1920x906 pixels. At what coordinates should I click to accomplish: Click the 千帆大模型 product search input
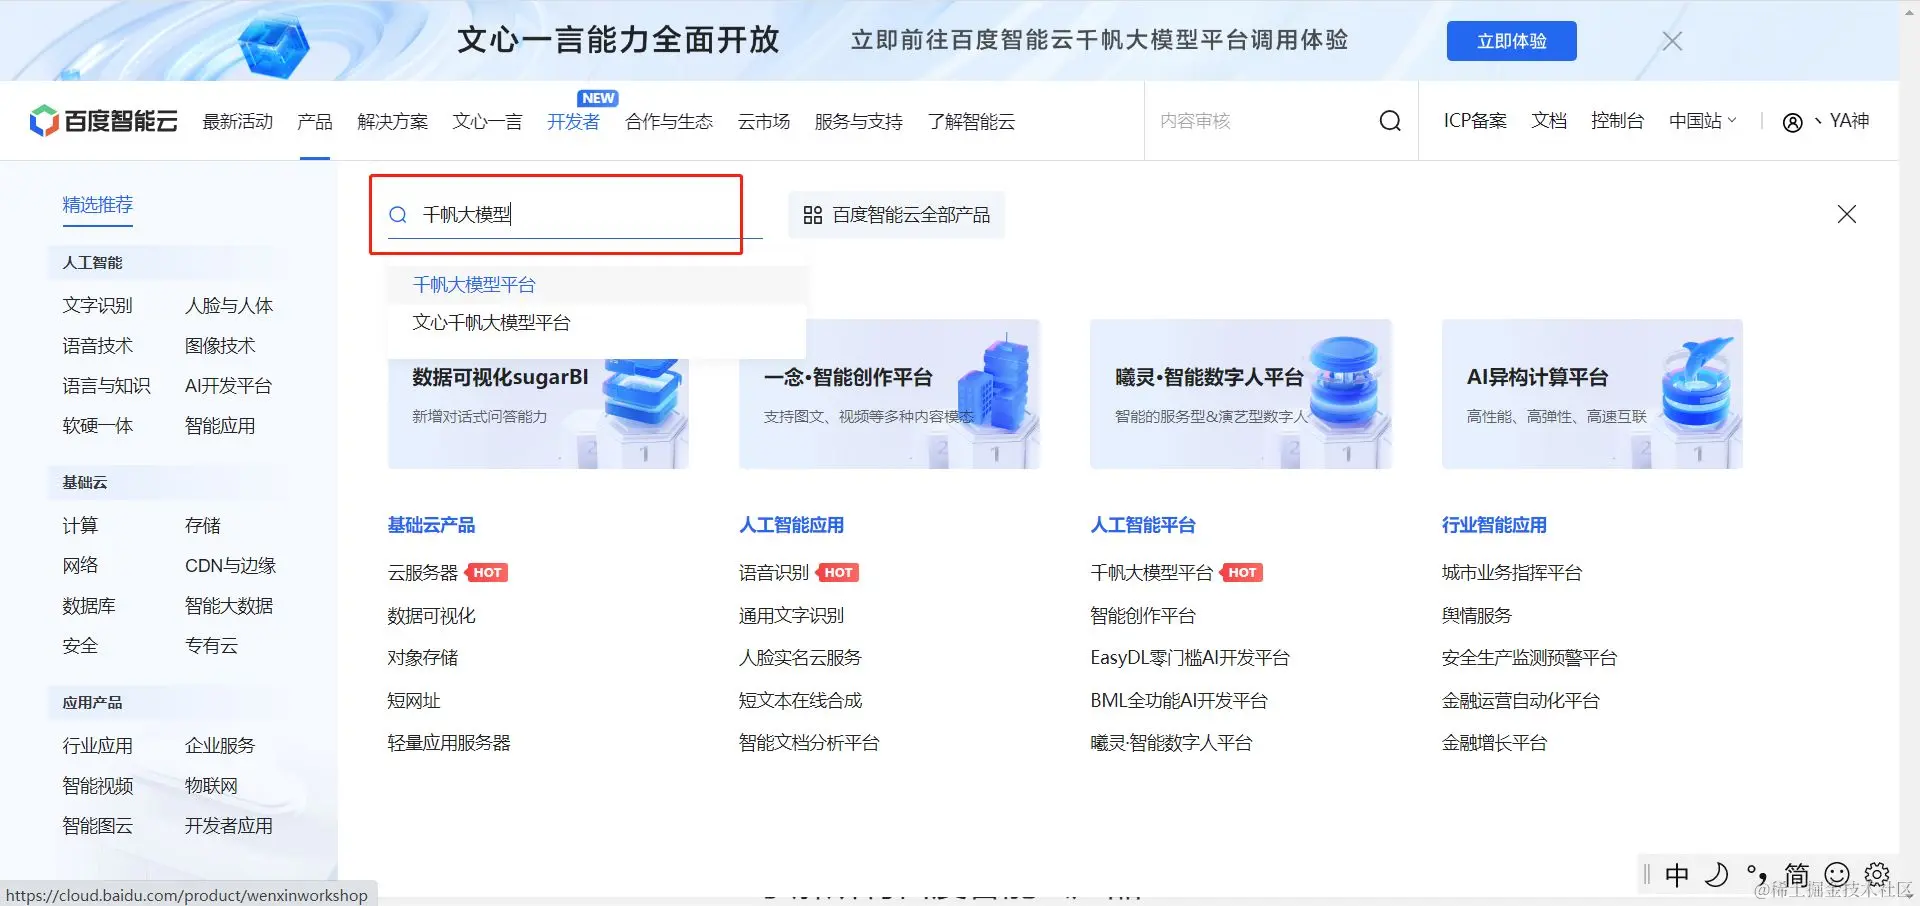pyautogui.click(x=575, y=215)
